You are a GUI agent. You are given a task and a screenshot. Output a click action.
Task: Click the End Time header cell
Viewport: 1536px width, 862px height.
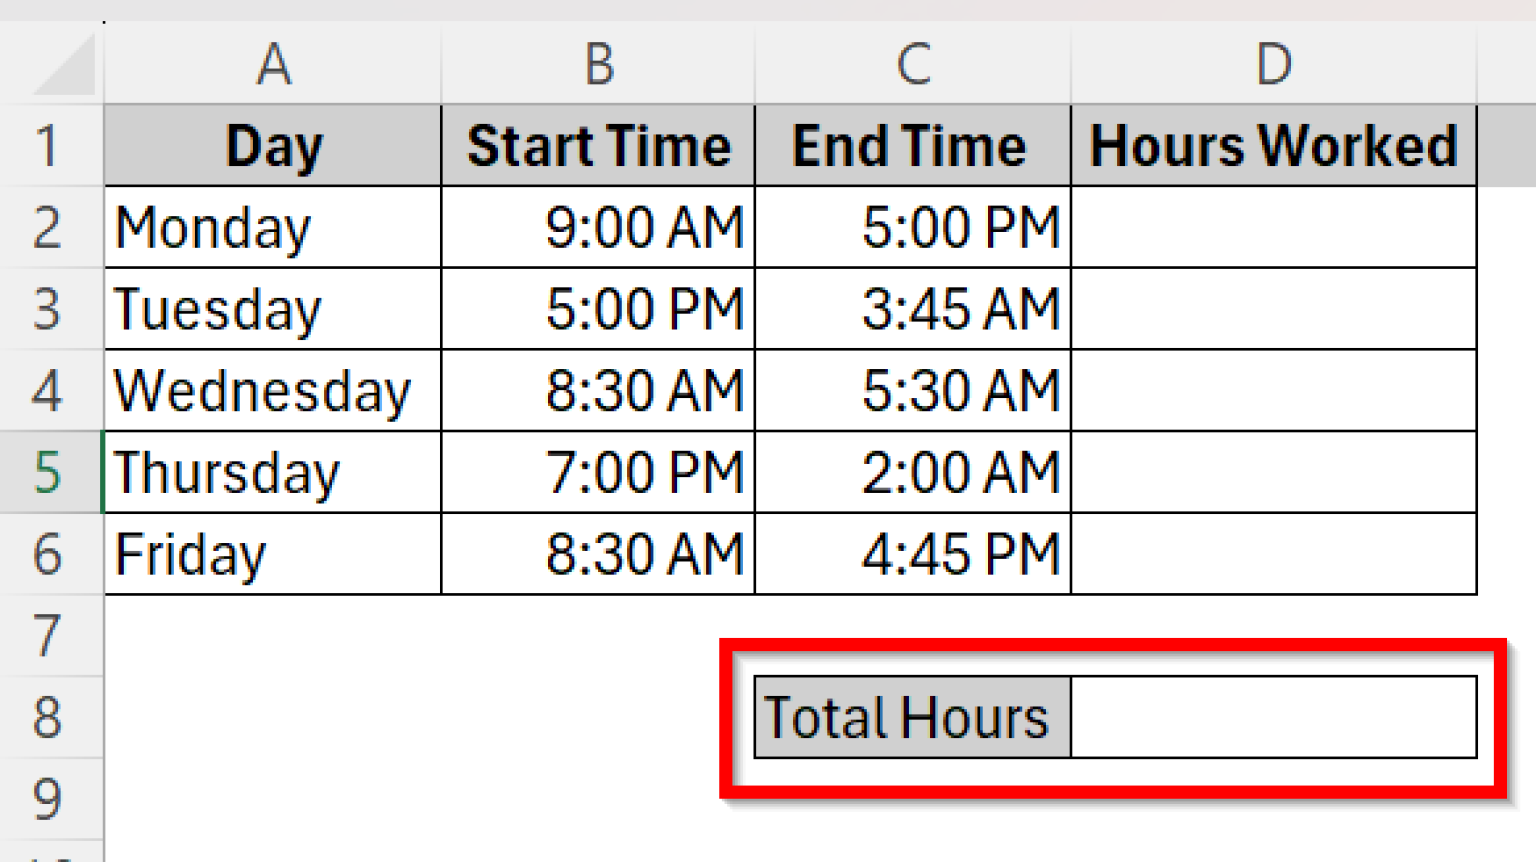(911, 145)
